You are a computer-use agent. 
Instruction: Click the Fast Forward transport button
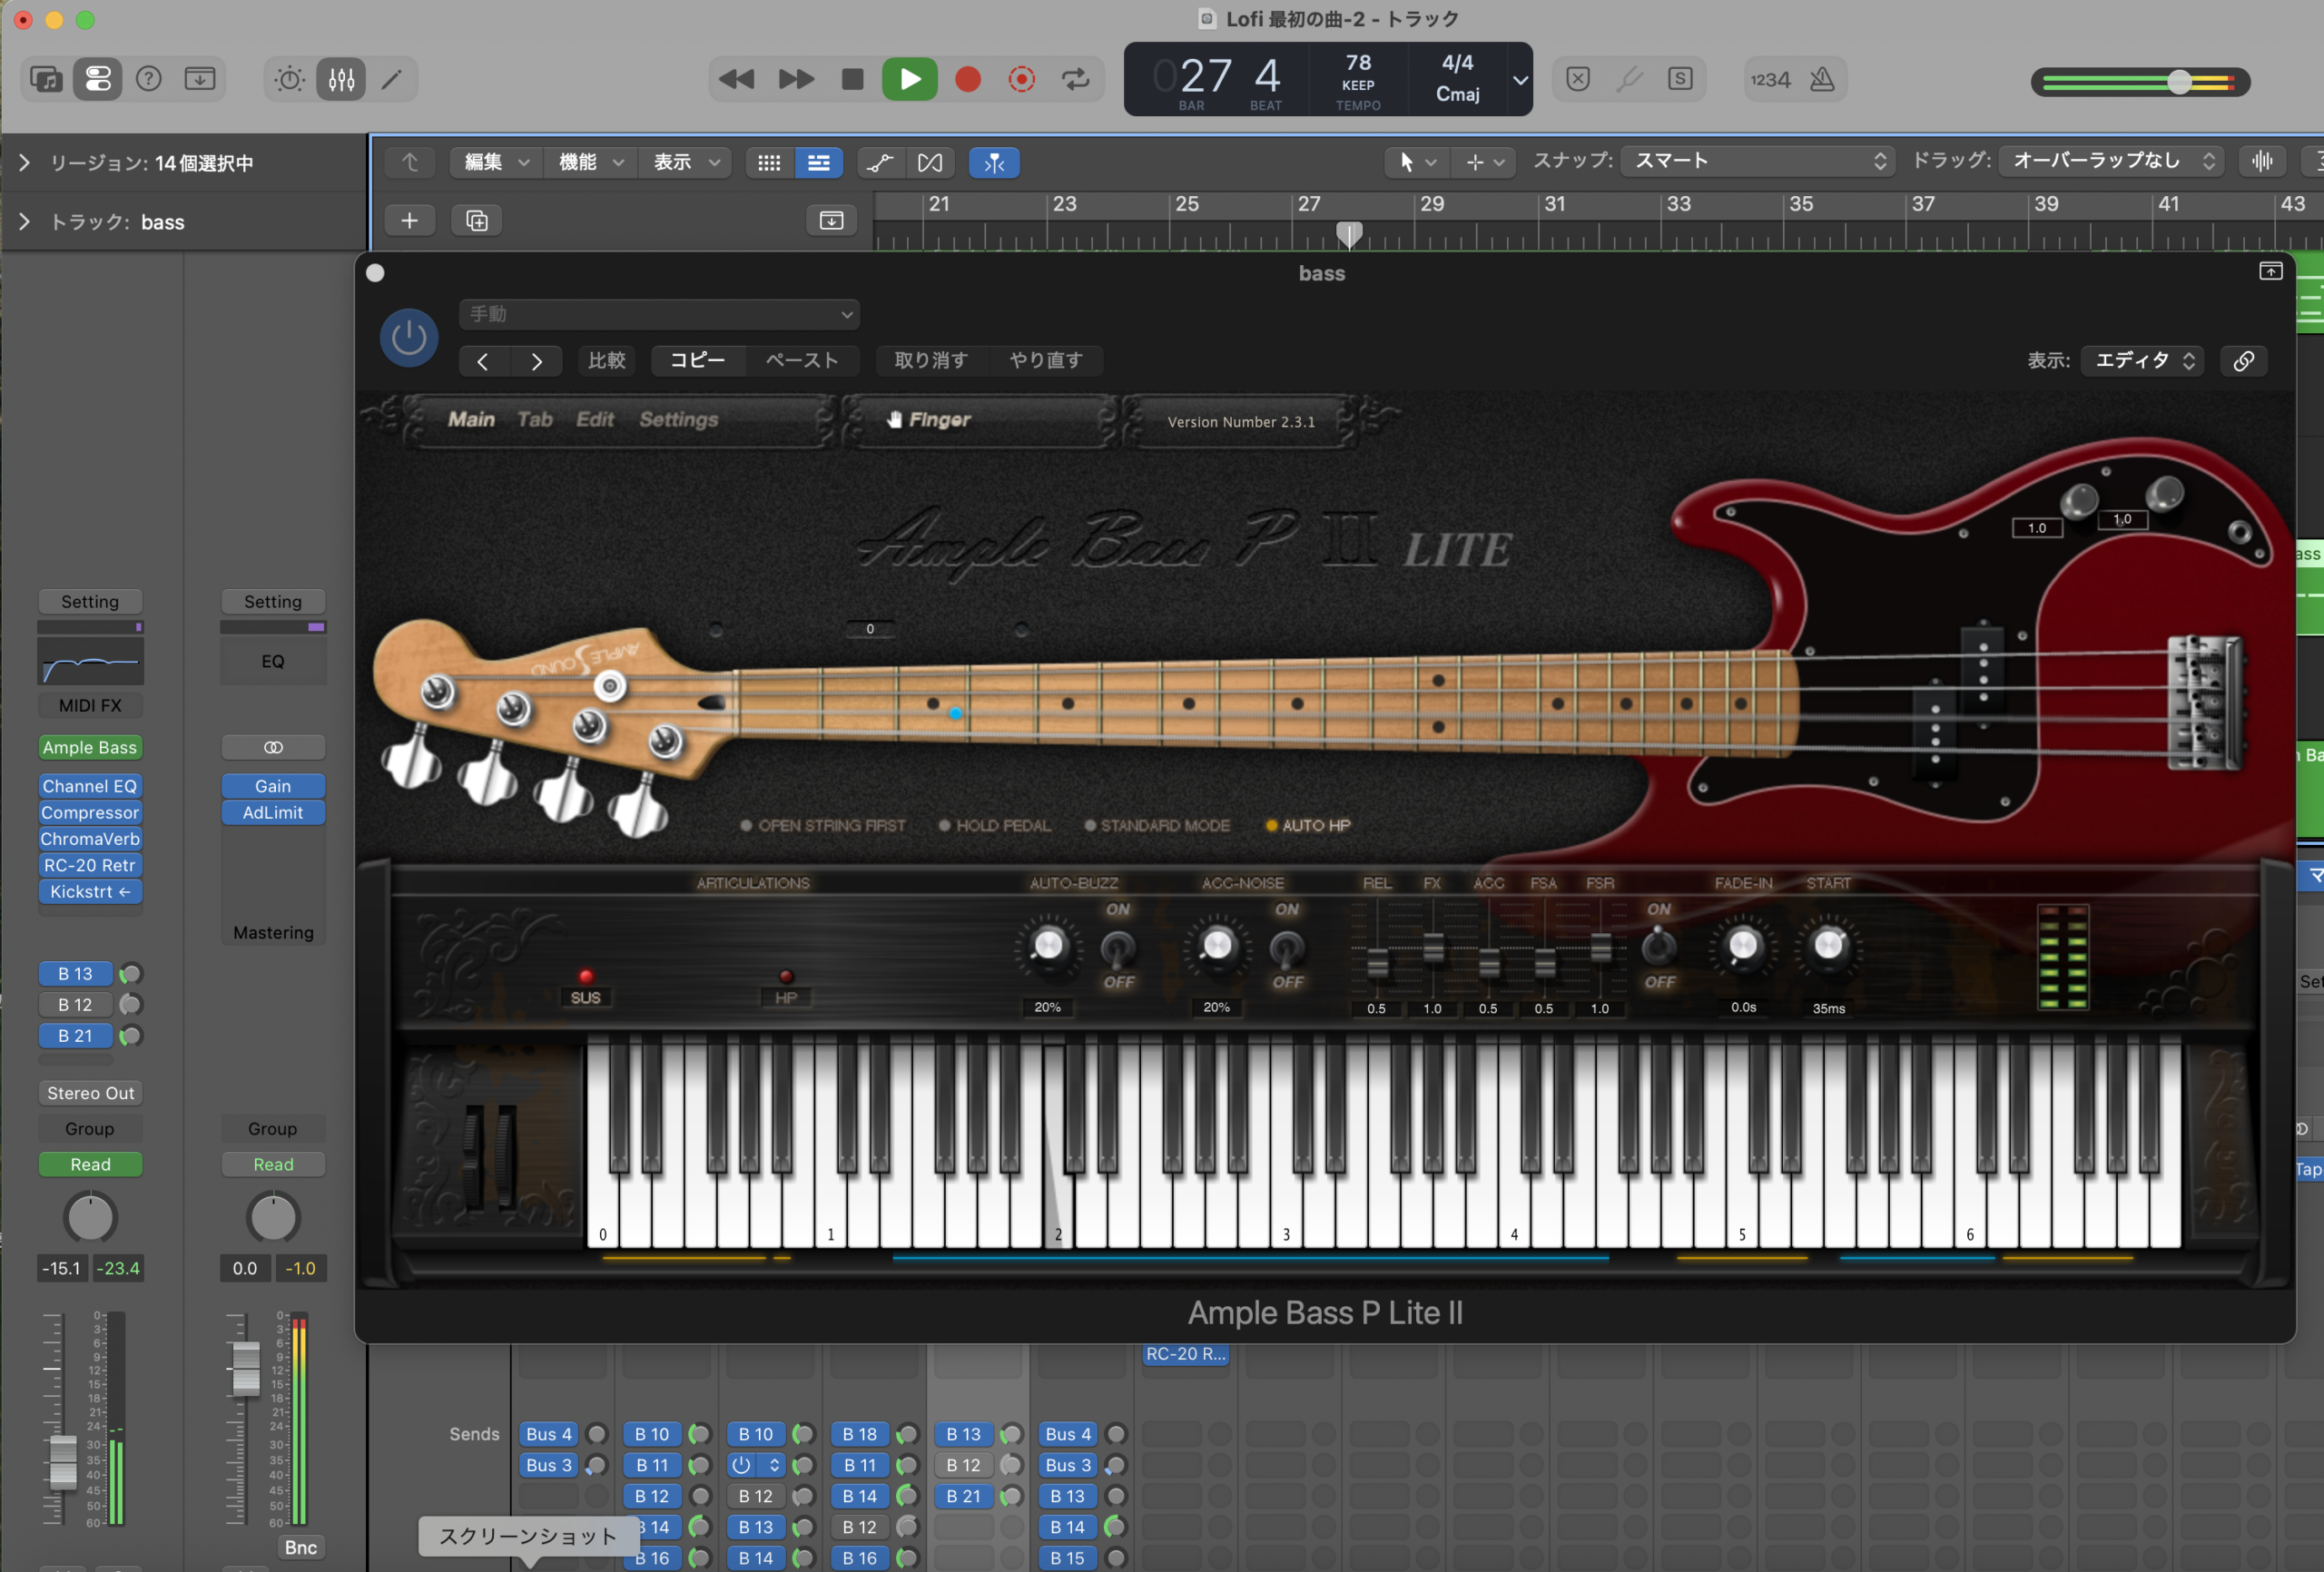coord(796,79)
